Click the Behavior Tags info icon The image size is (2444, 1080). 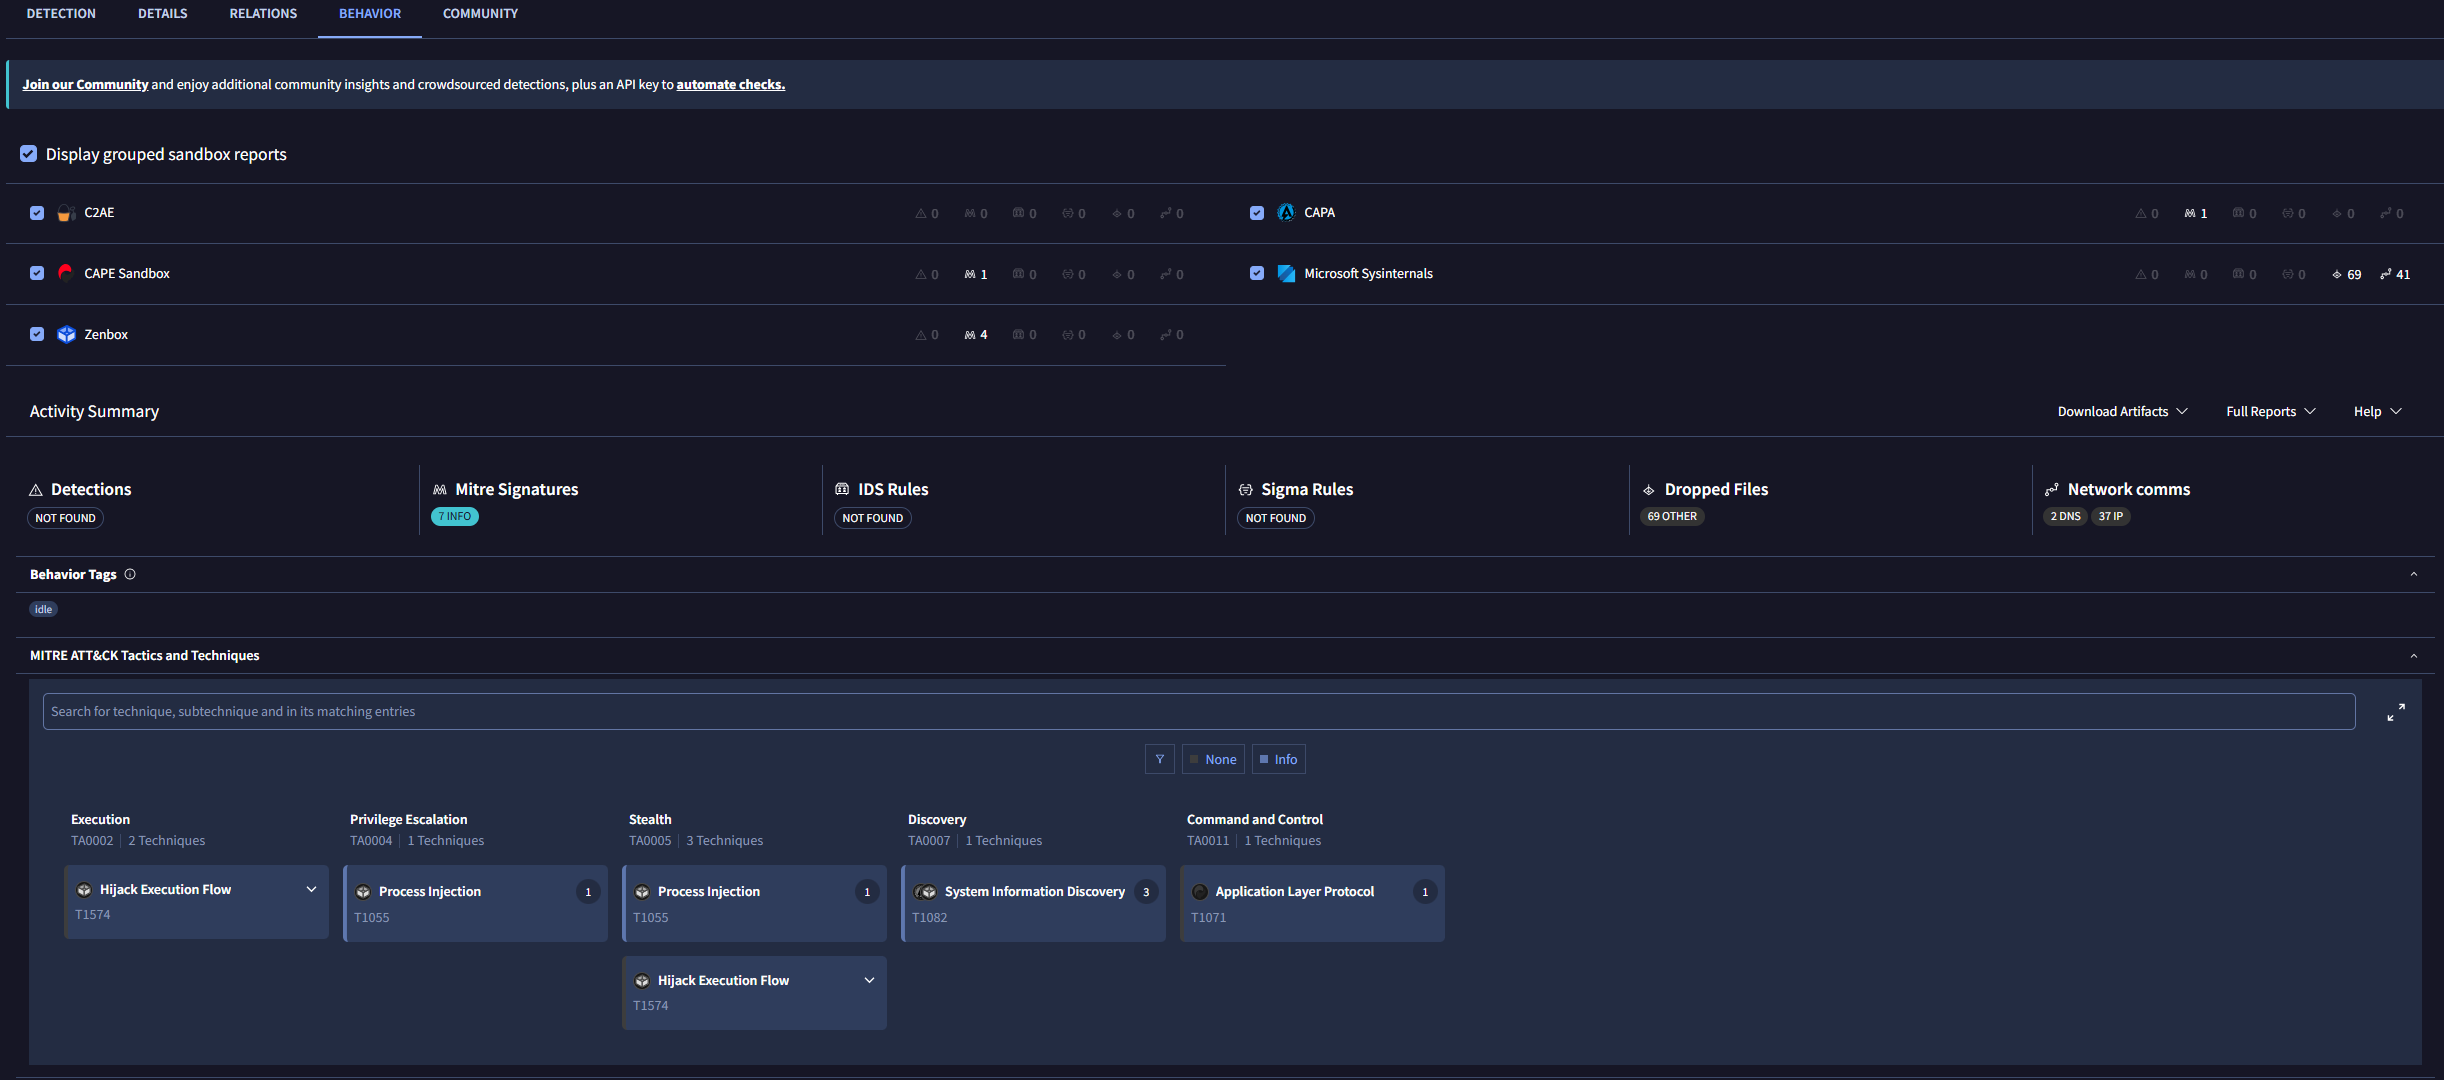pos(130,574)
